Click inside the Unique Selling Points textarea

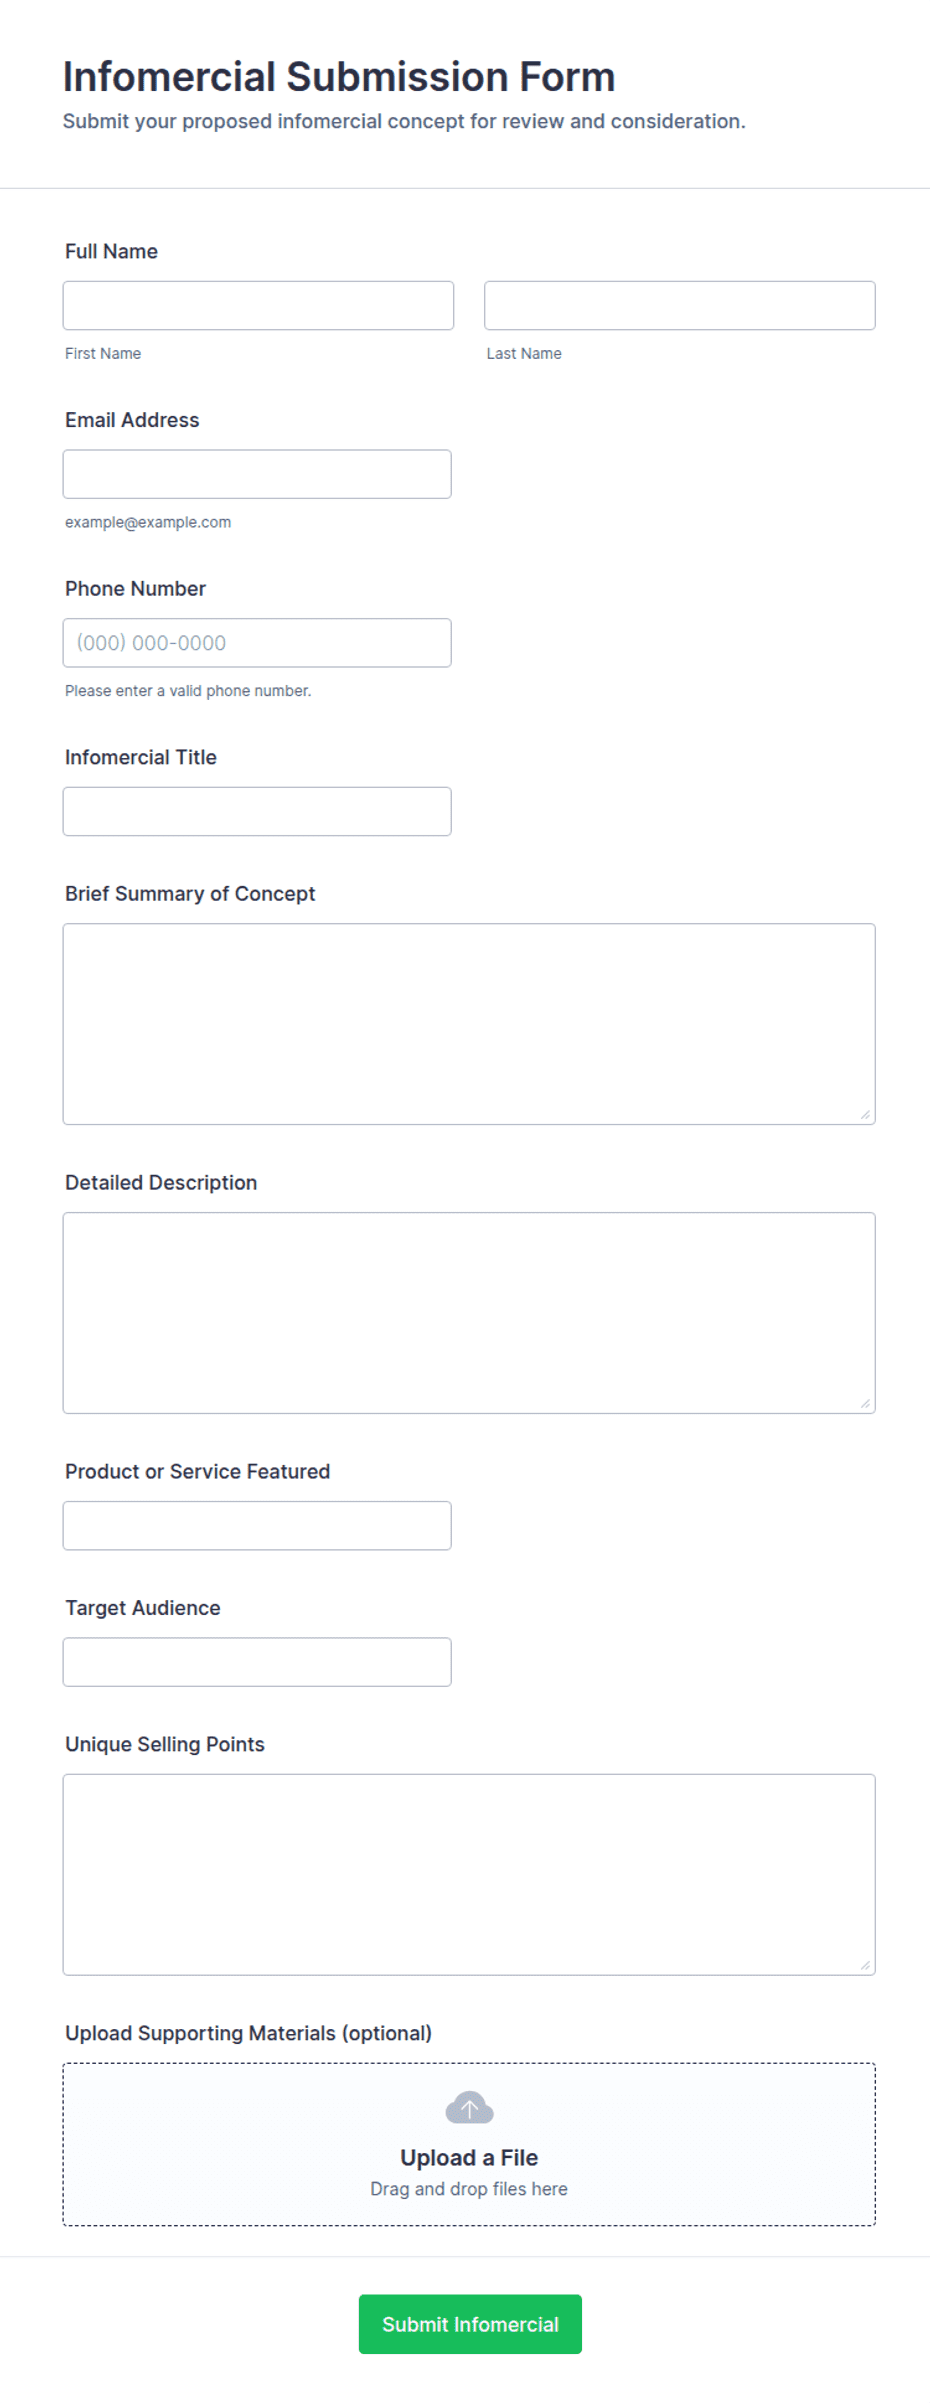tap(469, 1875)
